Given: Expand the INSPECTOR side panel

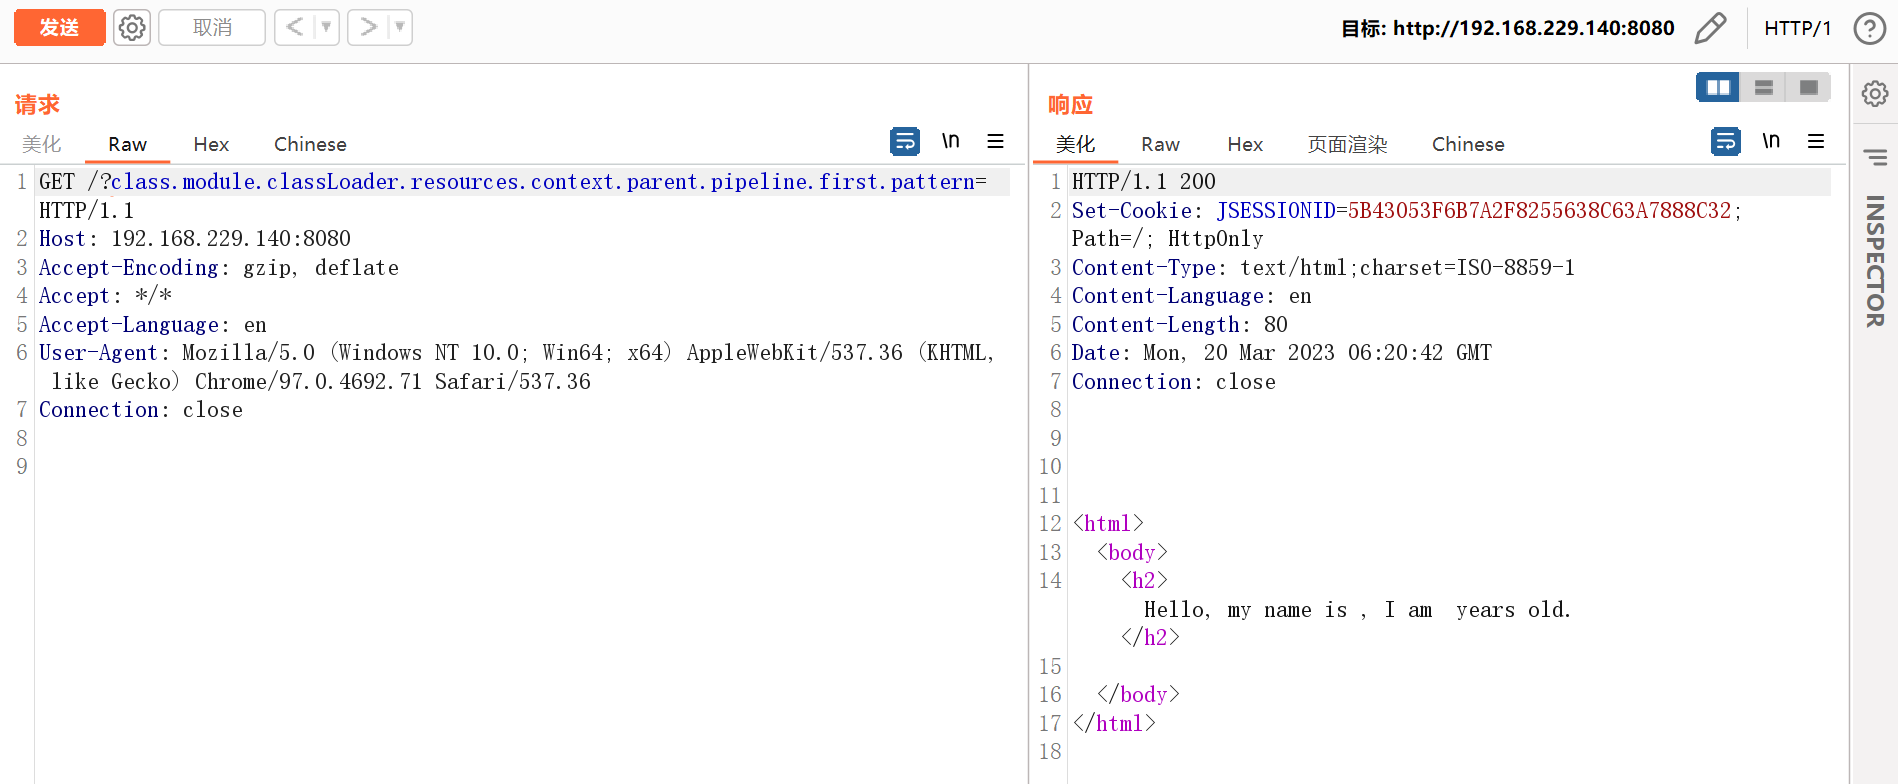Looking at the screenshot, I should (1875, 260).
